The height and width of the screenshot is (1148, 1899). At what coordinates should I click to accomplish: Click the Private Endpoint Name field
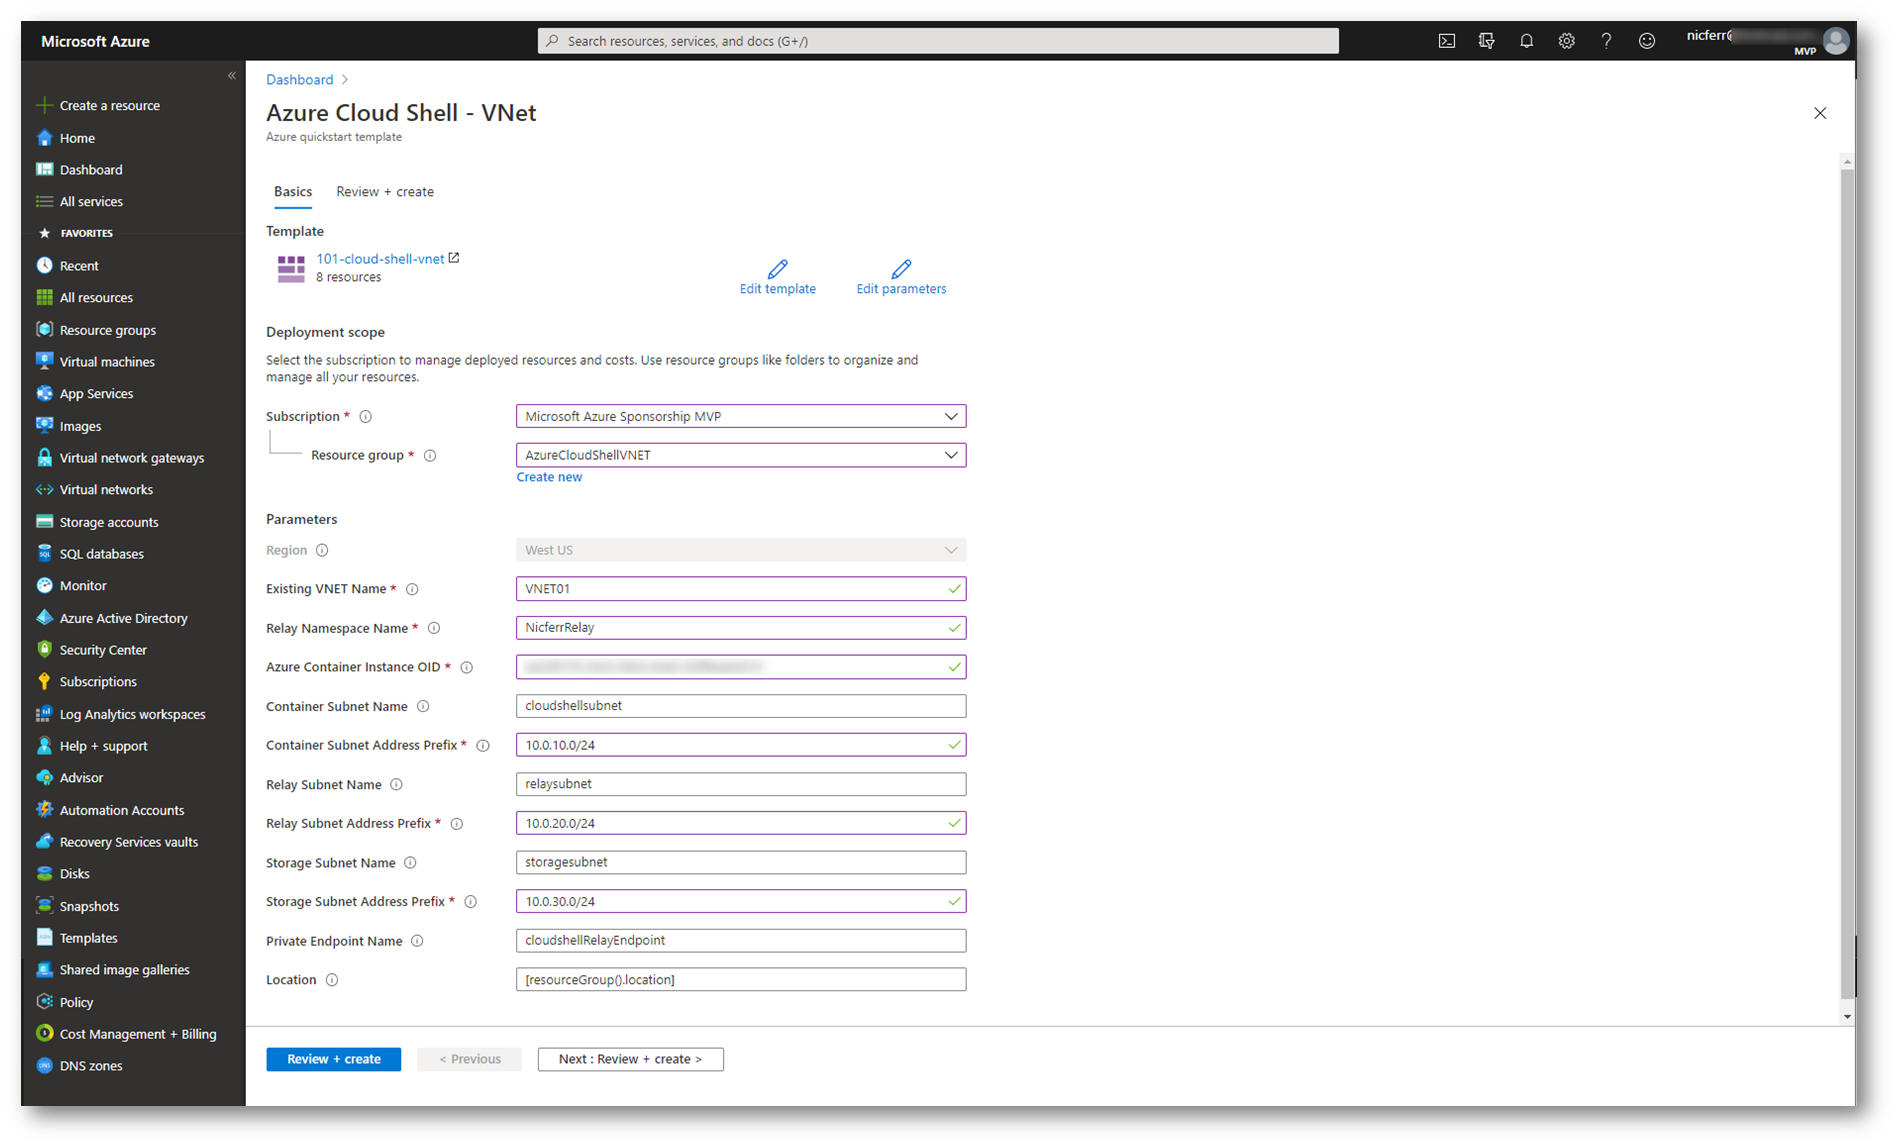coord(741,940)
